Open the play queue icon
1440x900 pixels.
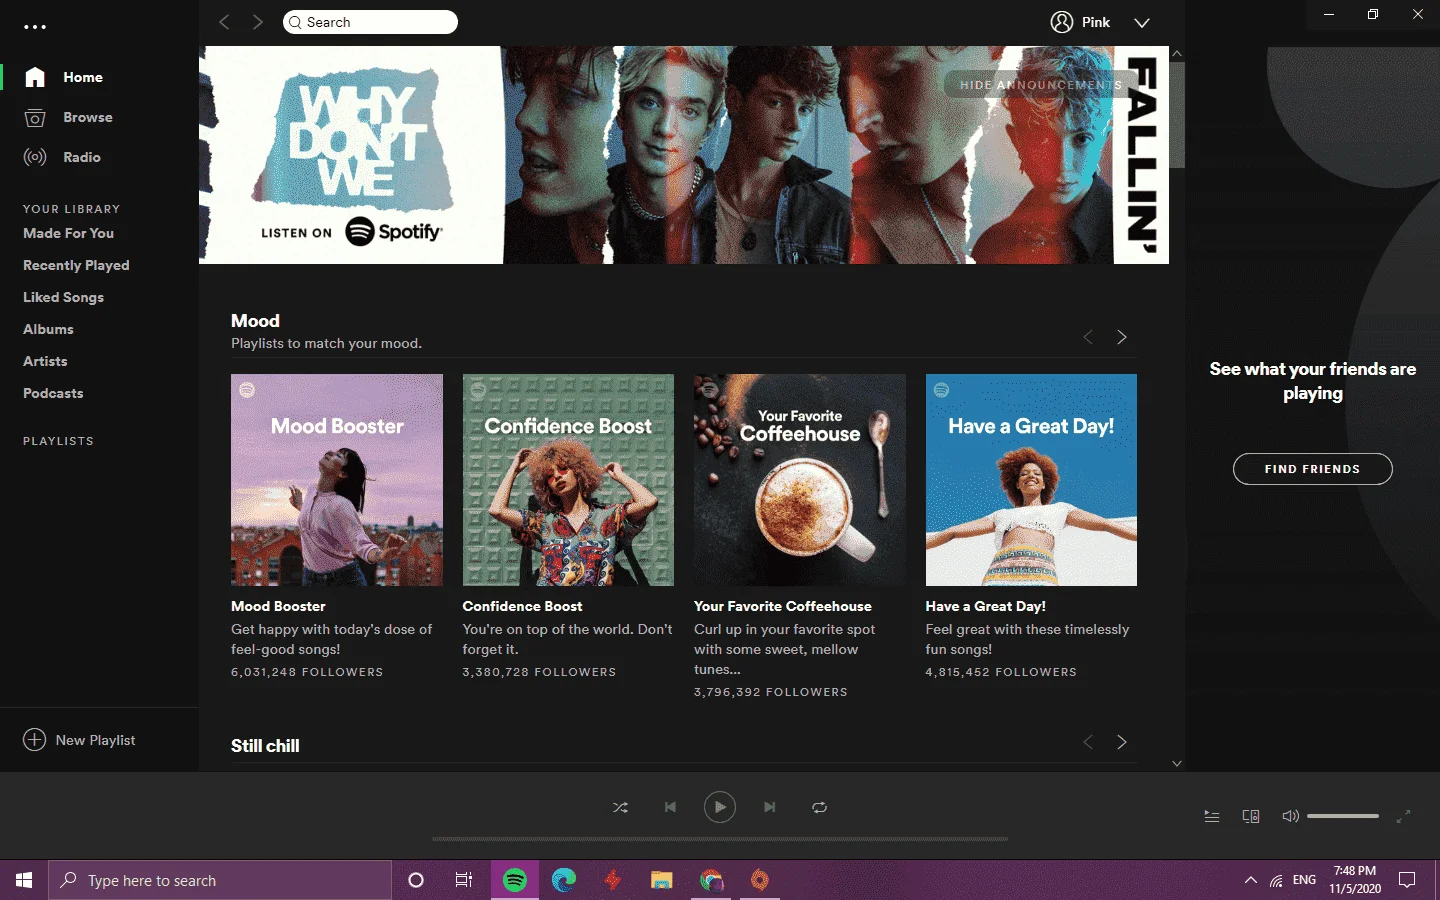pos(1211,816)
